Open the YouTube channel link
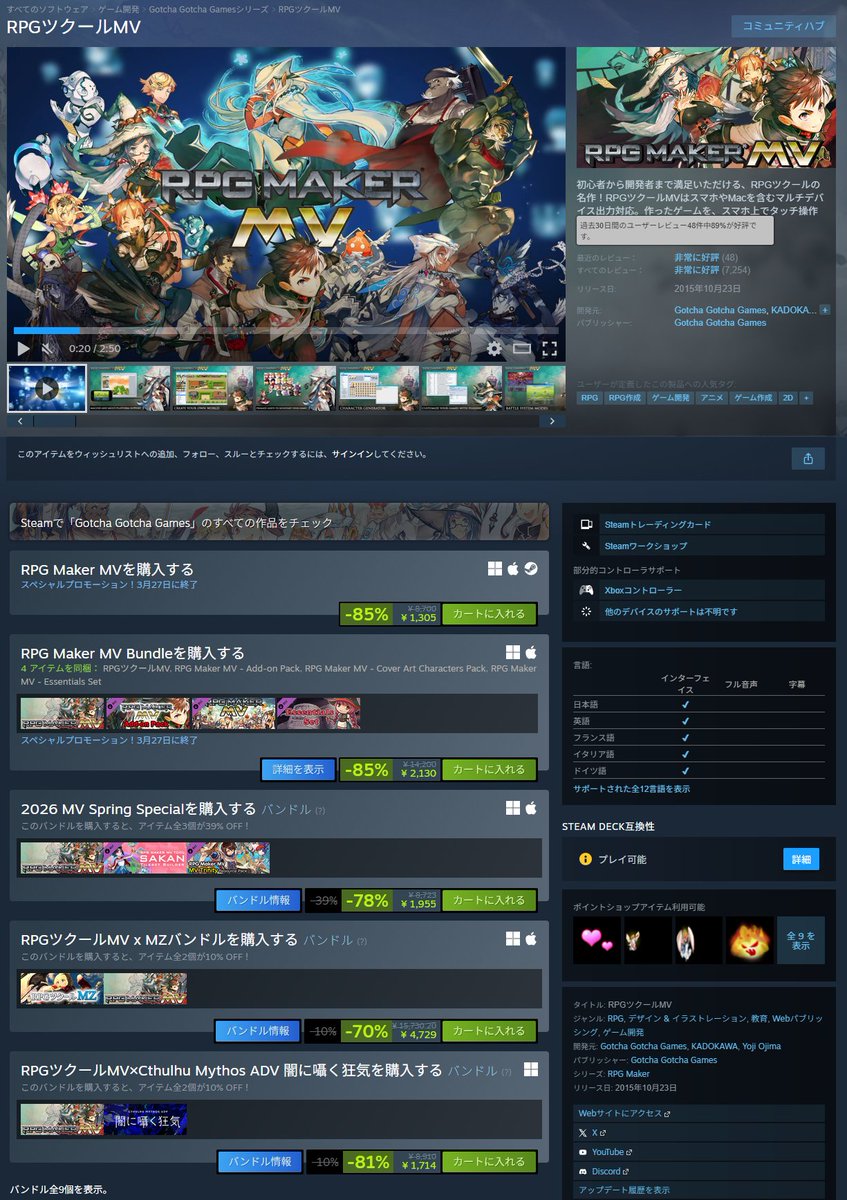 tap(700, 1151)
